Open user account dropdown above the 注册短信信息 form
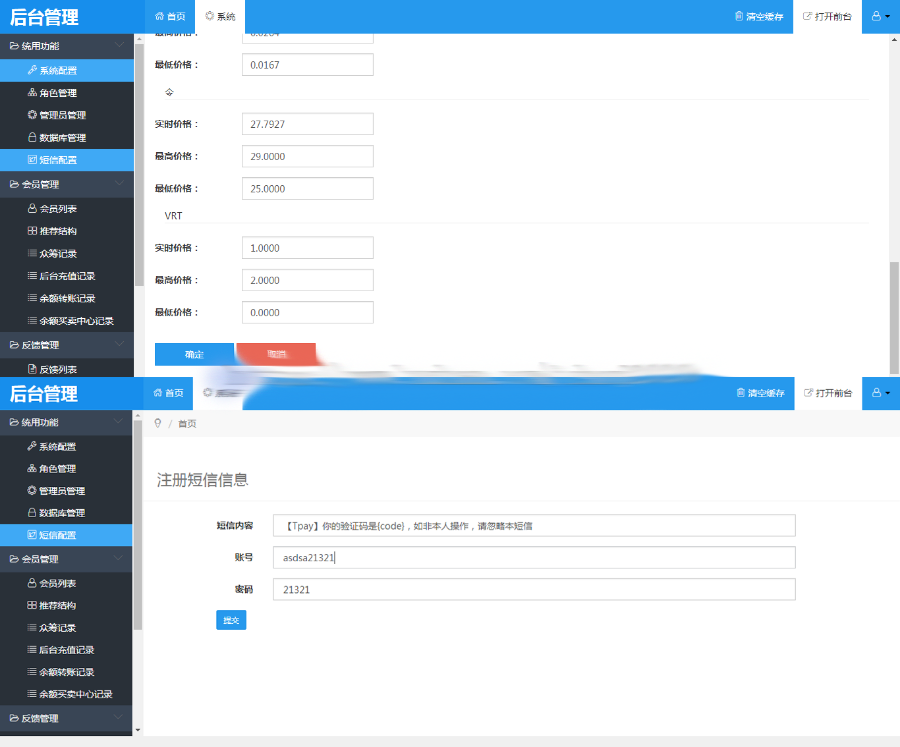 [881, 393]
